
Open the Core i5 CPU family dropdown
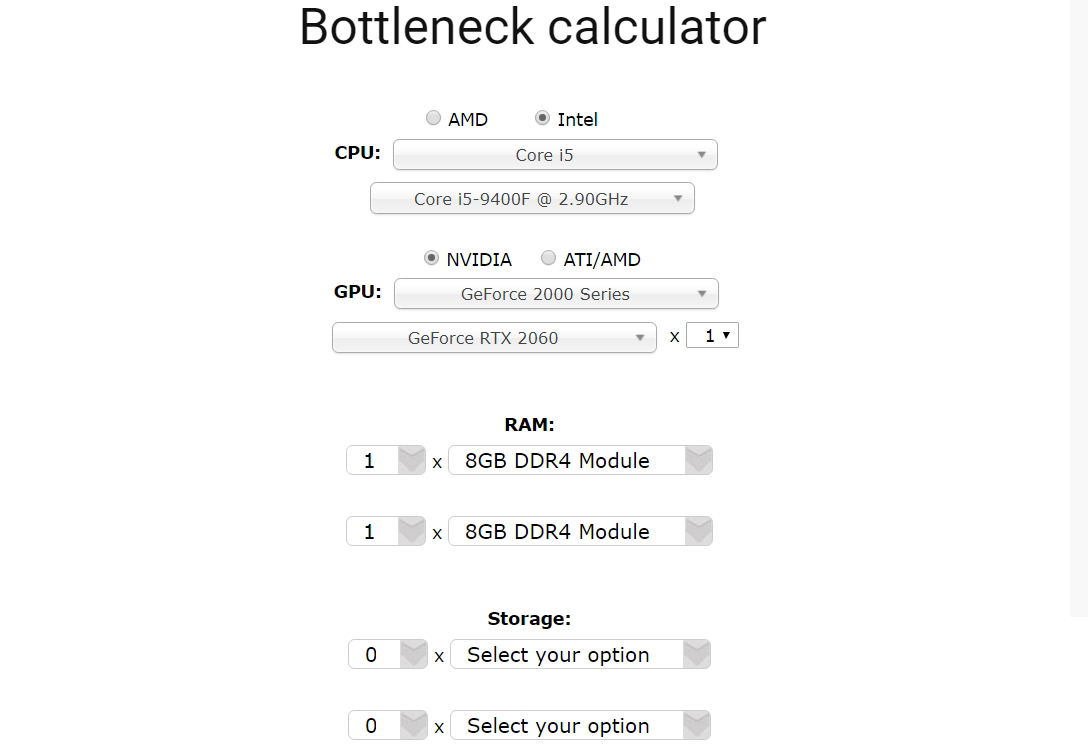(555, 155)
